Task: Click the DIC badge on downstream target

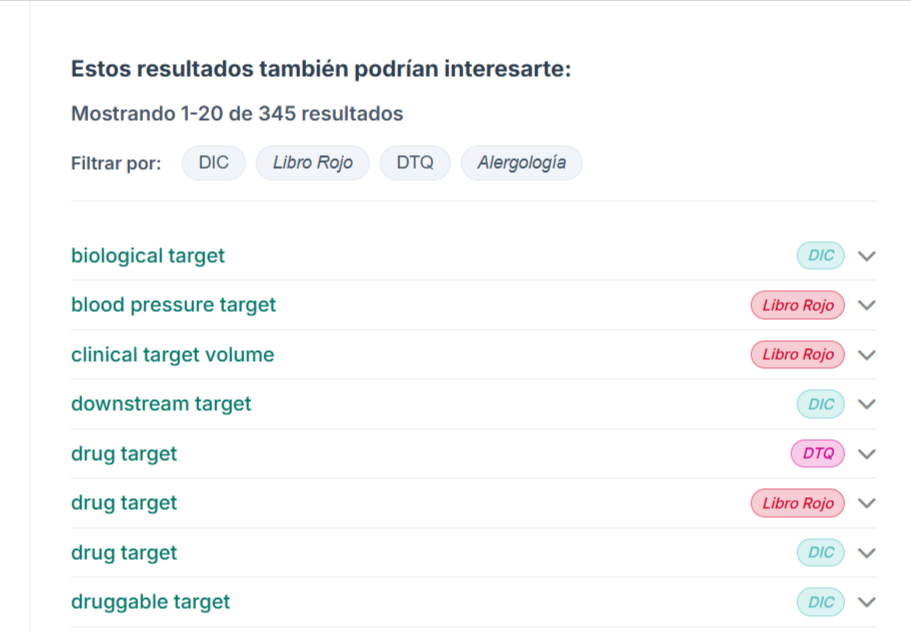Action: 820,404
